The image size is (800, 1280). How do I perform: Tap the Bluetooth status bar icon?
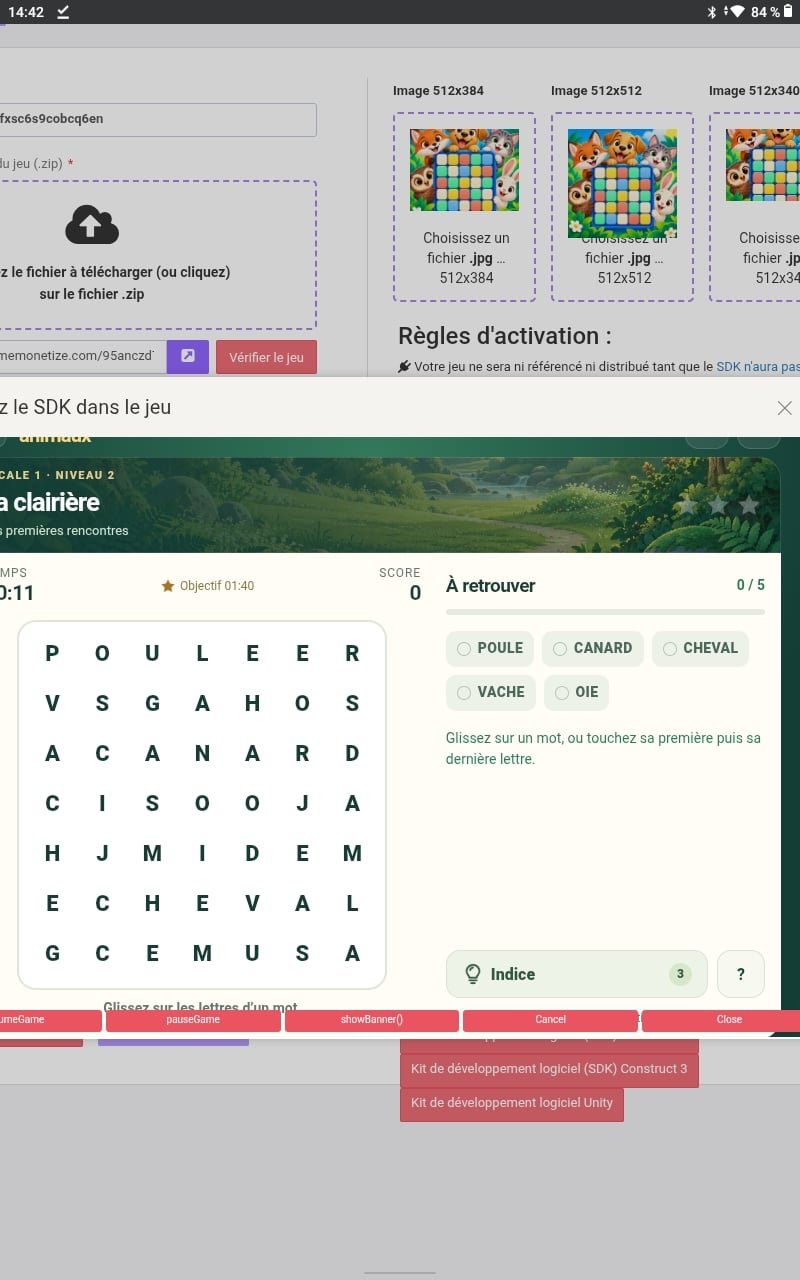713,12
